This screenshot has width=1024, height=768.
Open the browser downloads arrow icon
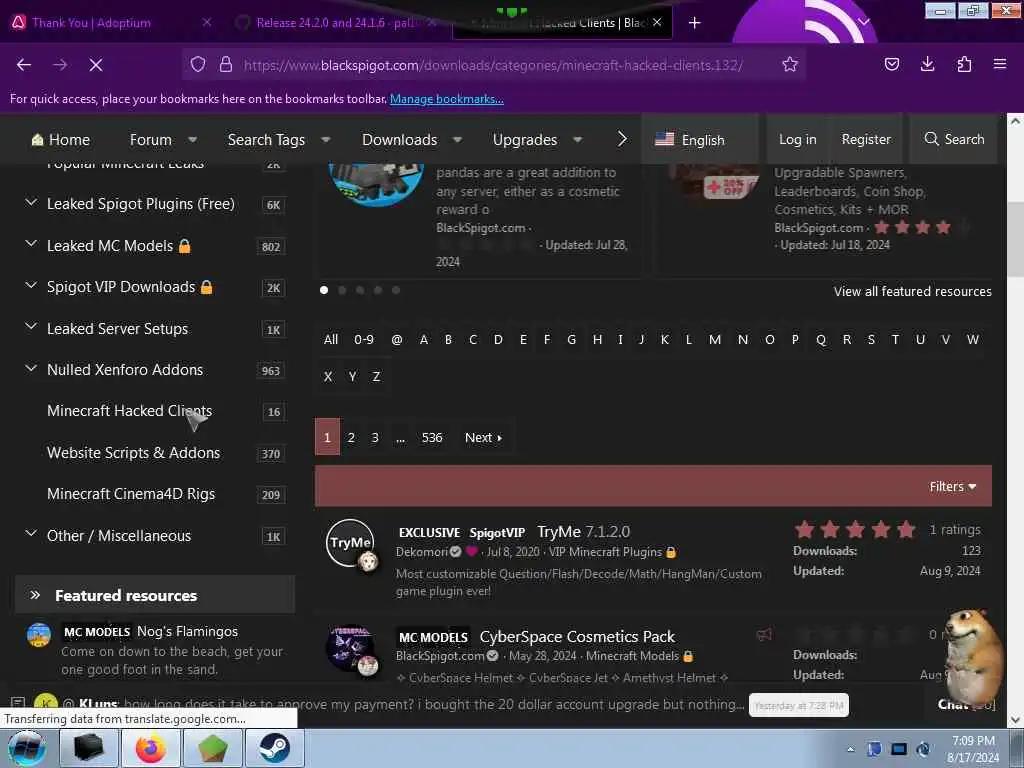(927, 64)
